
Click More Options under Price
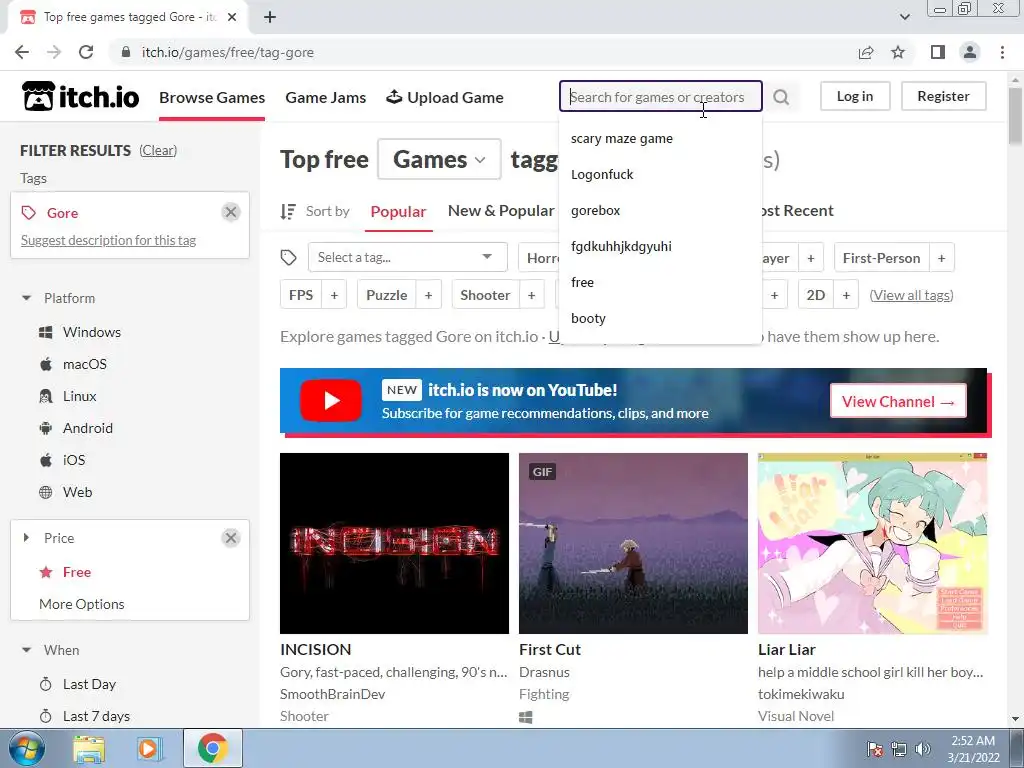pyautogui.click(x=82, y=604)
